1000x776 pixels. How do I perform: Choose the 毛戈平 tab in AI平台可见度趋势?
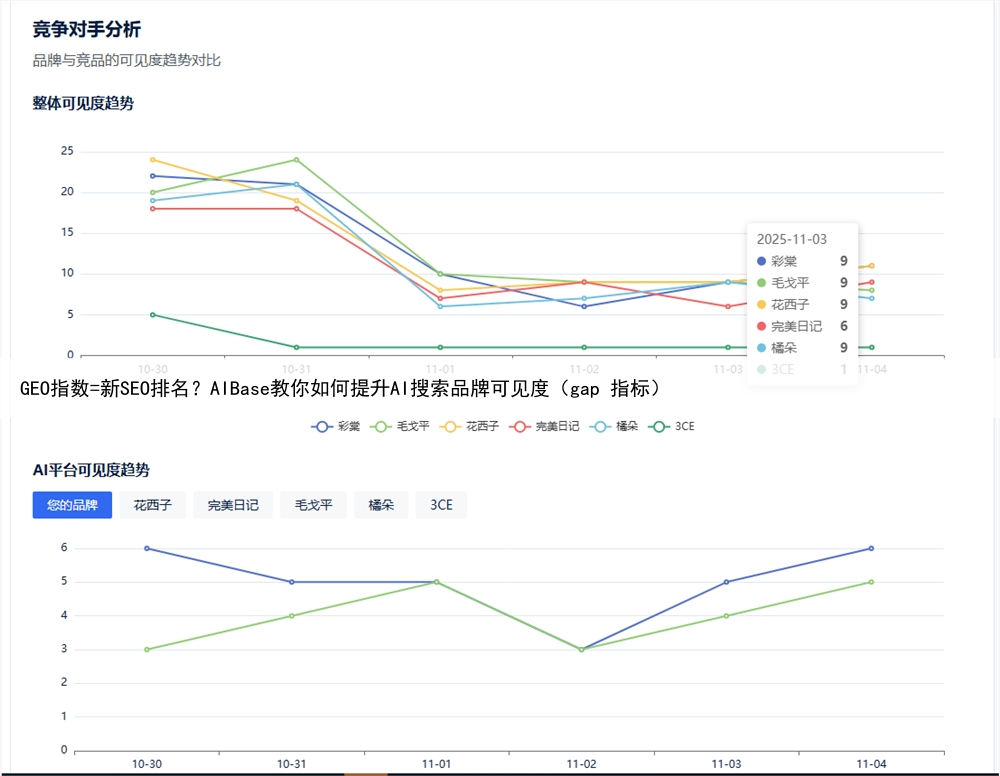click(313, 505)
